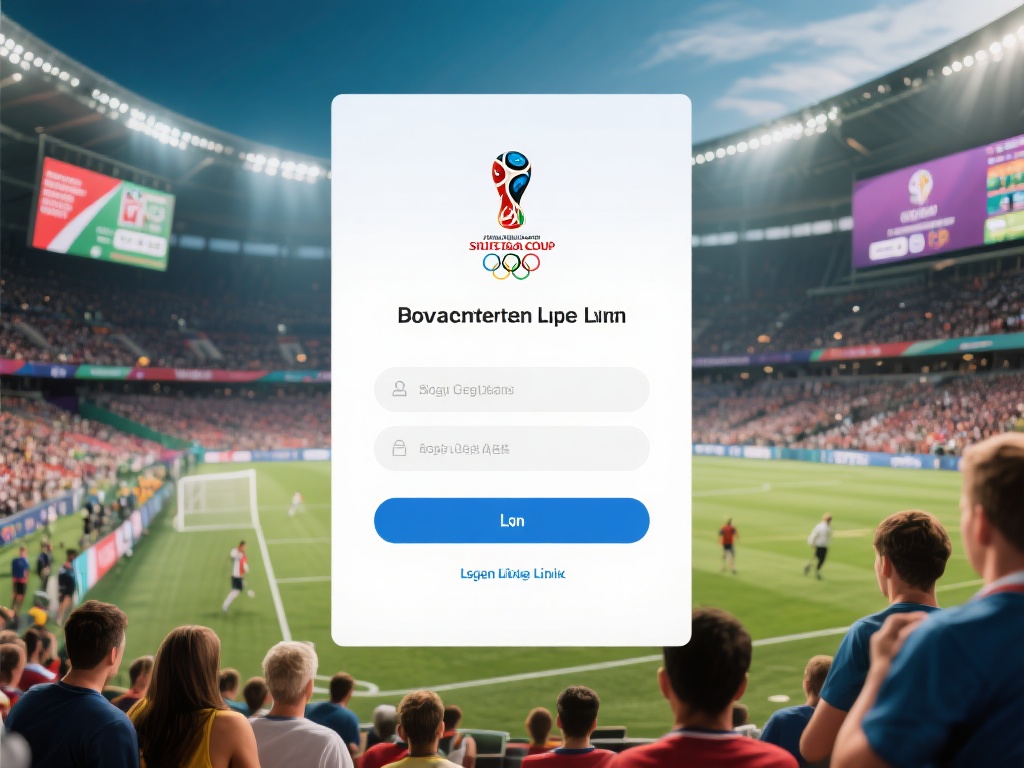The width and height of the screenshot is (1024, 768).
Task: Click the purple stadium scoreboard screen
Action: [x=938, y=202]
